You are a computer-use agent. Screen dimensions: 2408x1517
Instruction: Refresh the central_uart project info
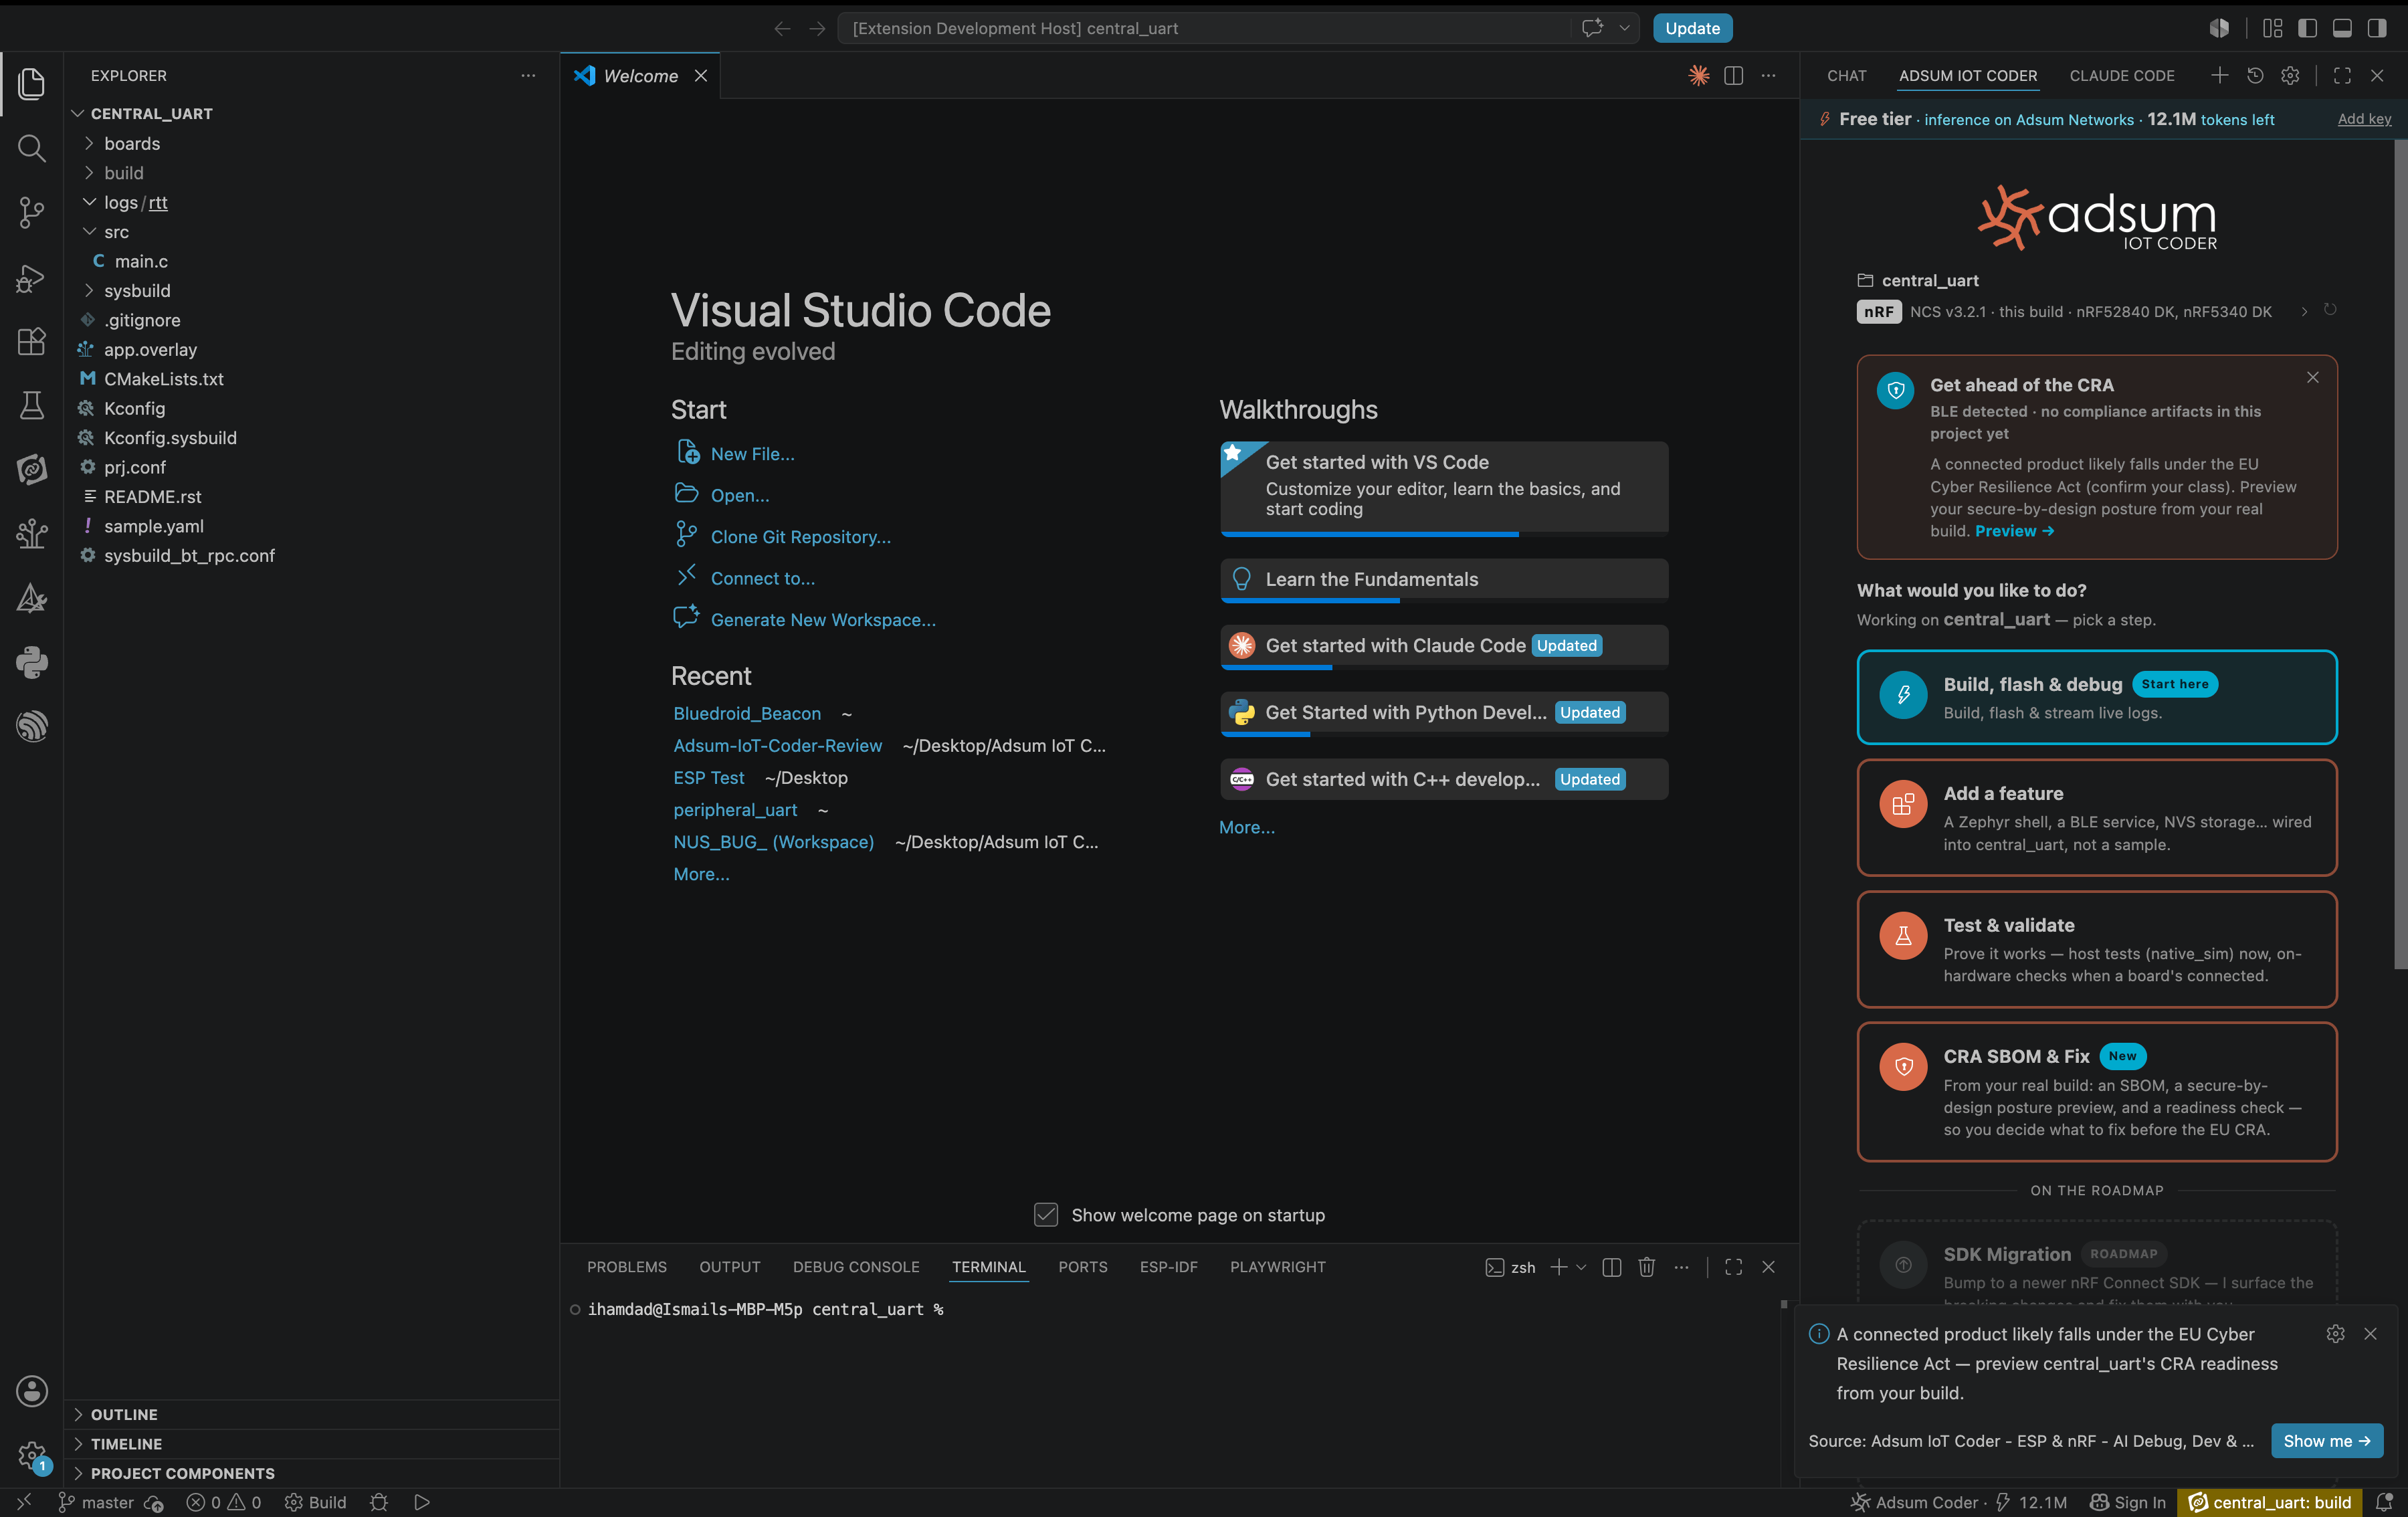tap(2330, 310)
